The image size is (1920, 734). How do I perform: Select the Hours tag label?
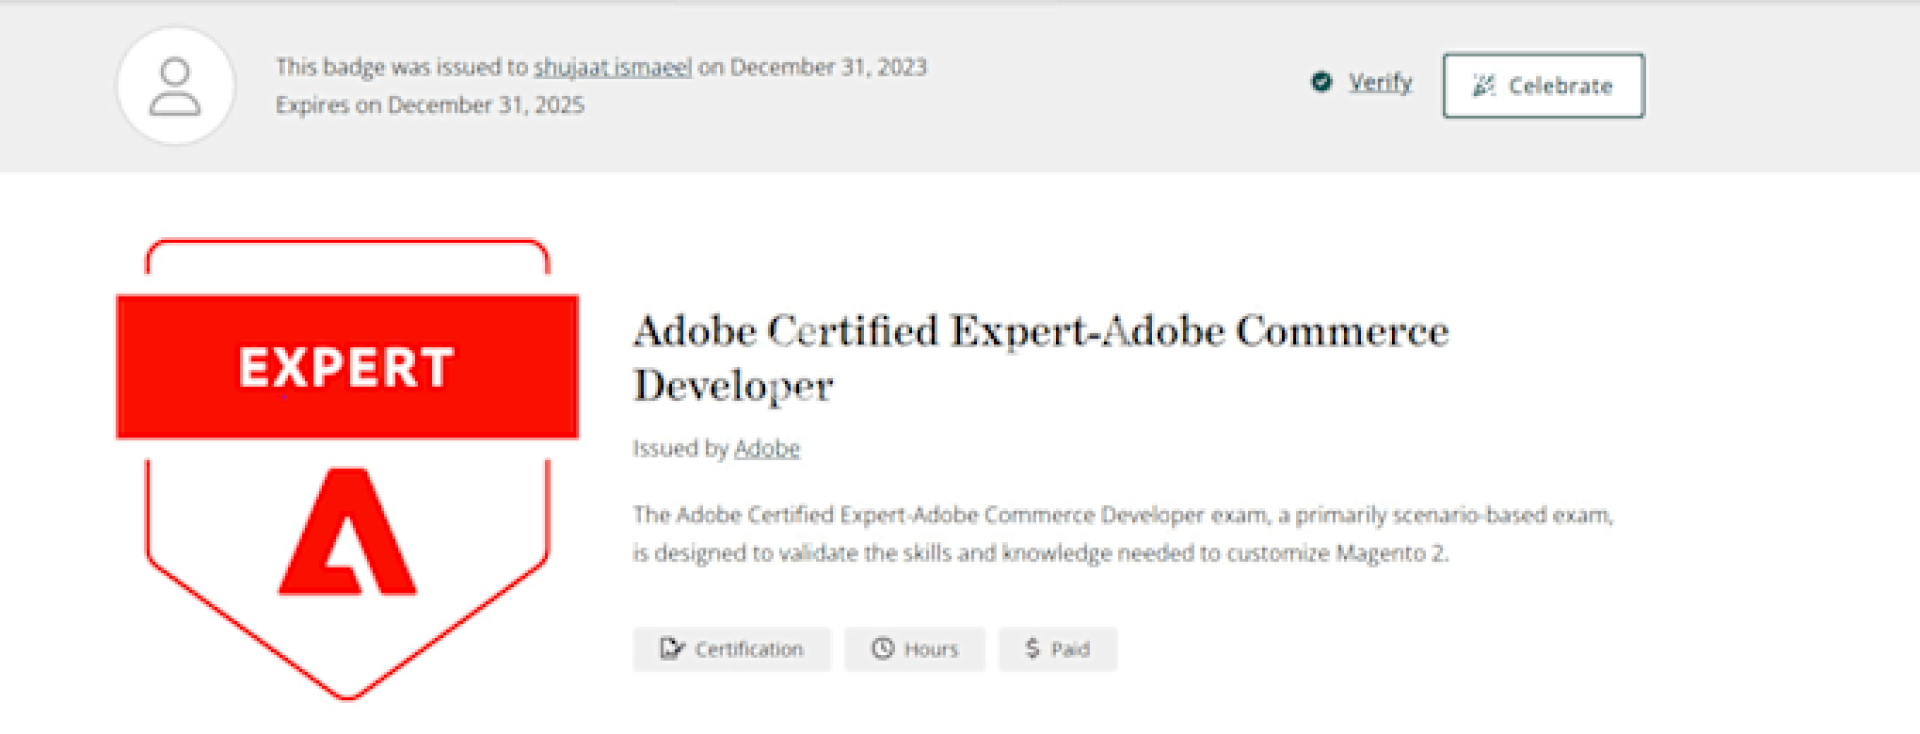[931, 649]
